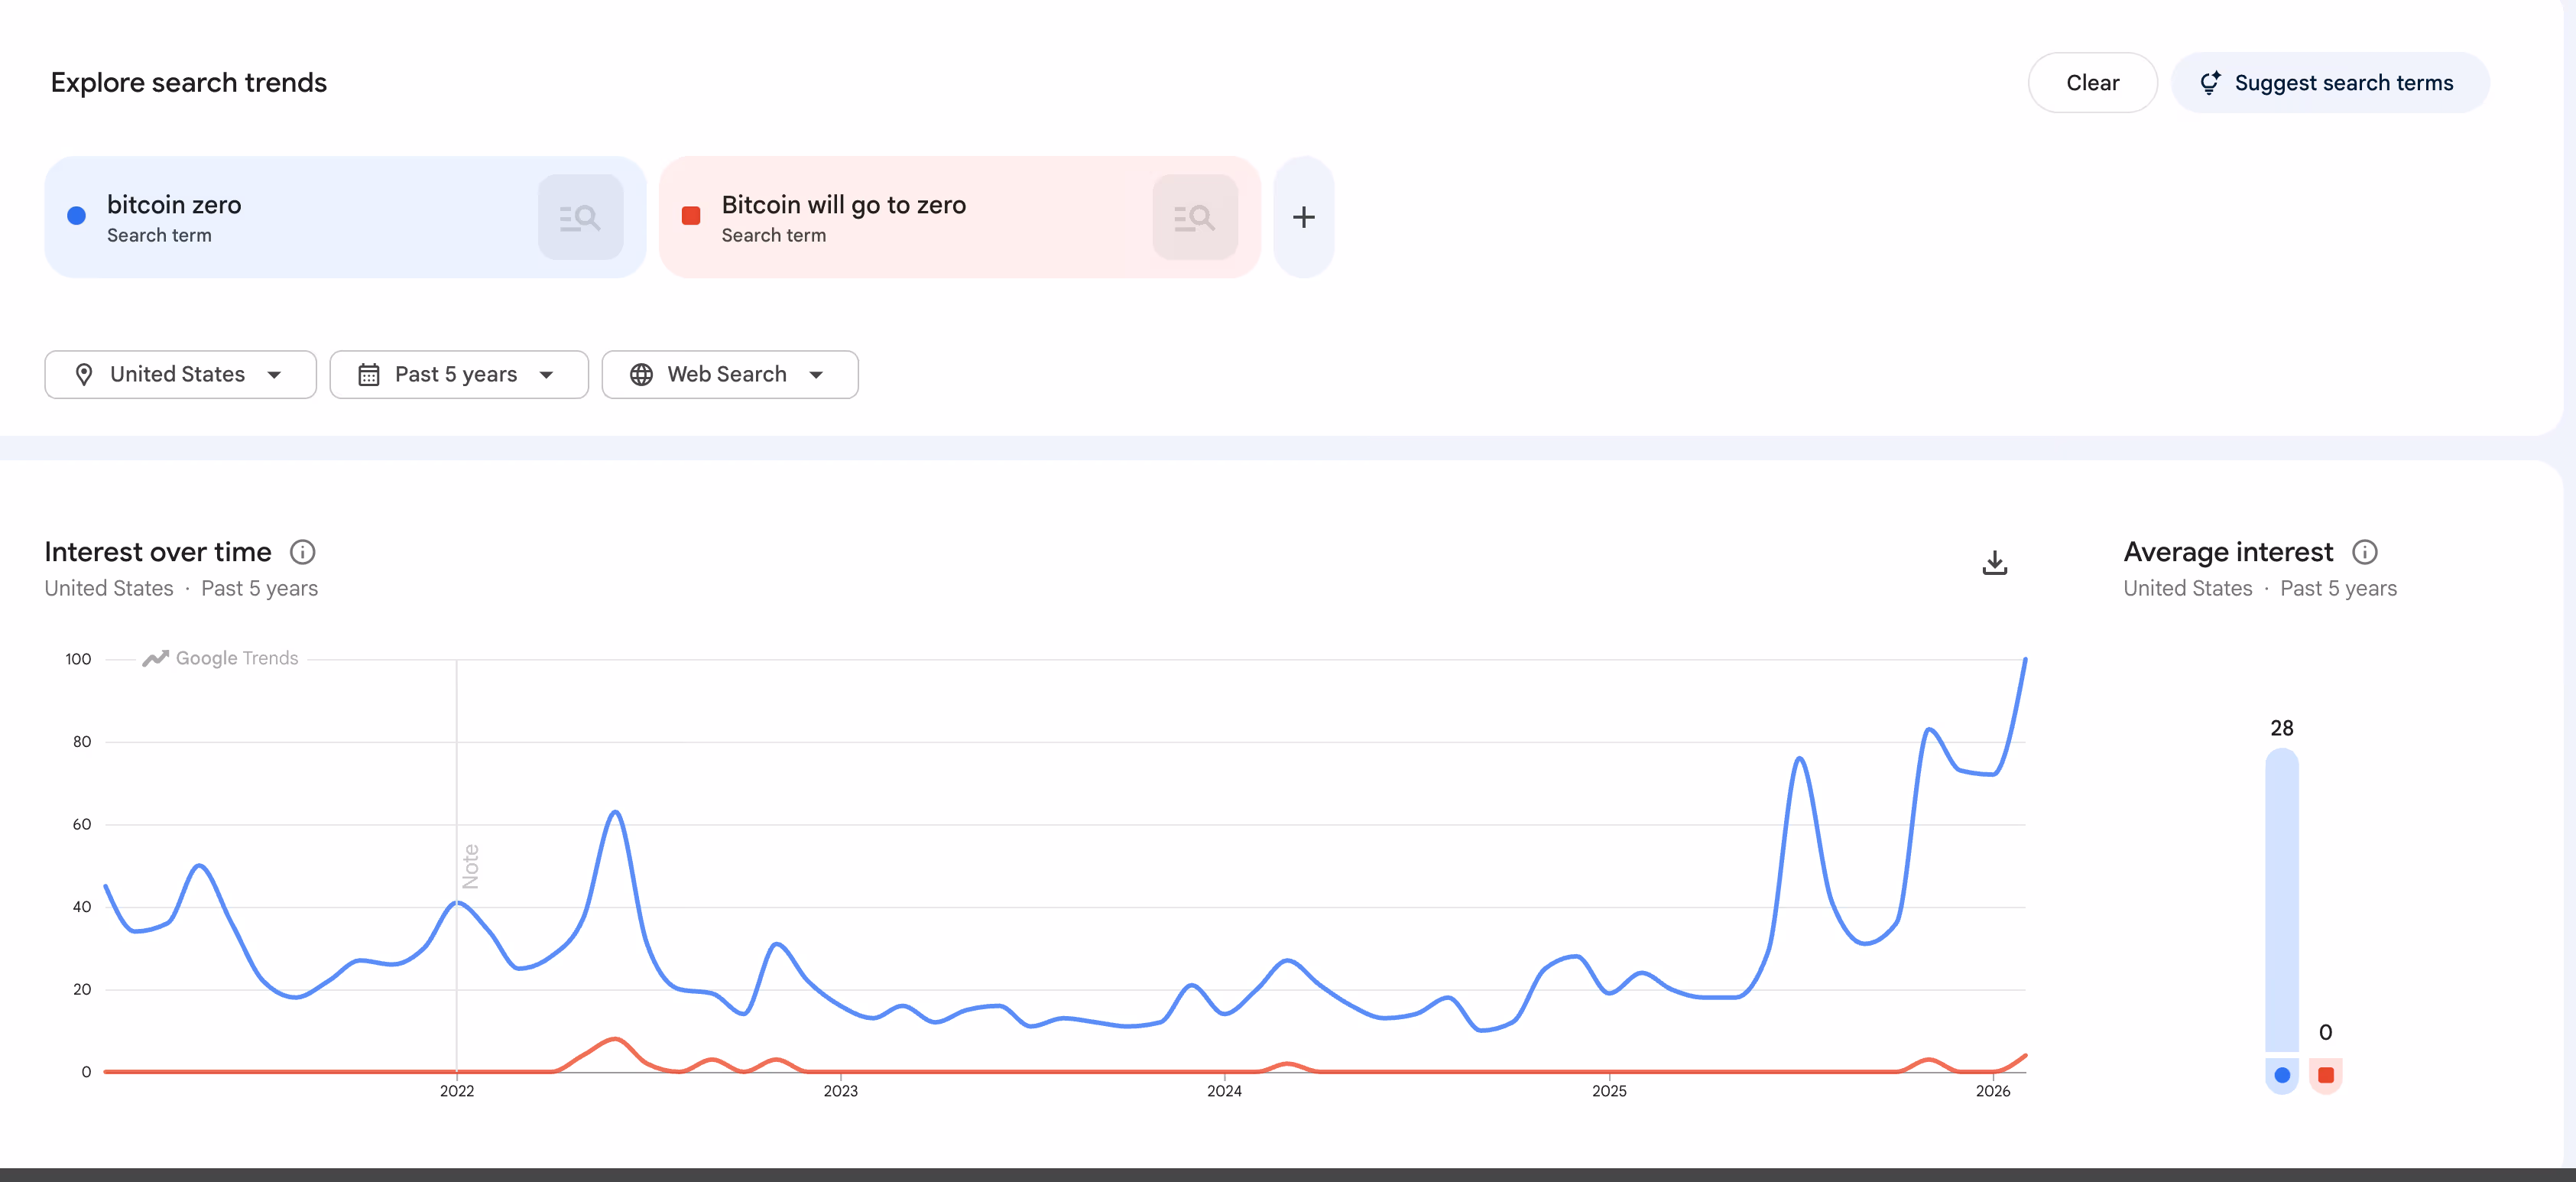Edit the bitcoin zero search term

pos(174,205)
